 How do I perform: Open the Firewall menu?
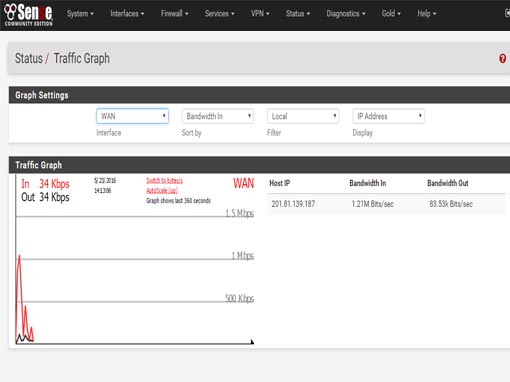[174, 14]
